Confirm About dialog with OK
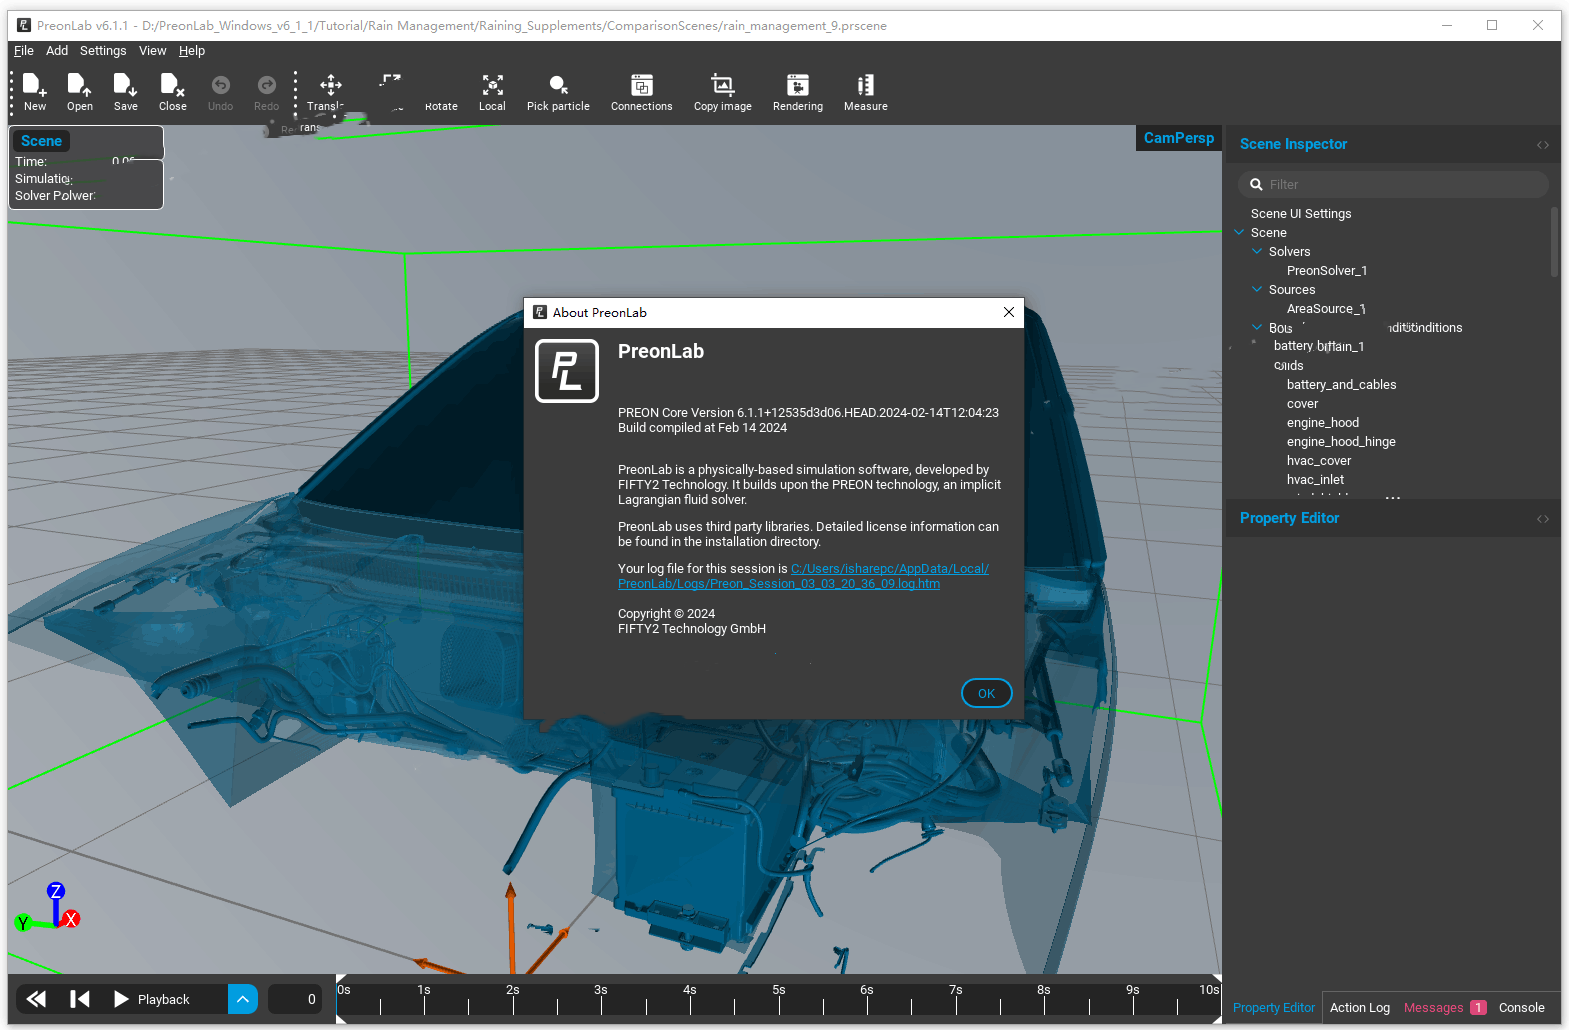1569x1030 pixels. point(986,693)
